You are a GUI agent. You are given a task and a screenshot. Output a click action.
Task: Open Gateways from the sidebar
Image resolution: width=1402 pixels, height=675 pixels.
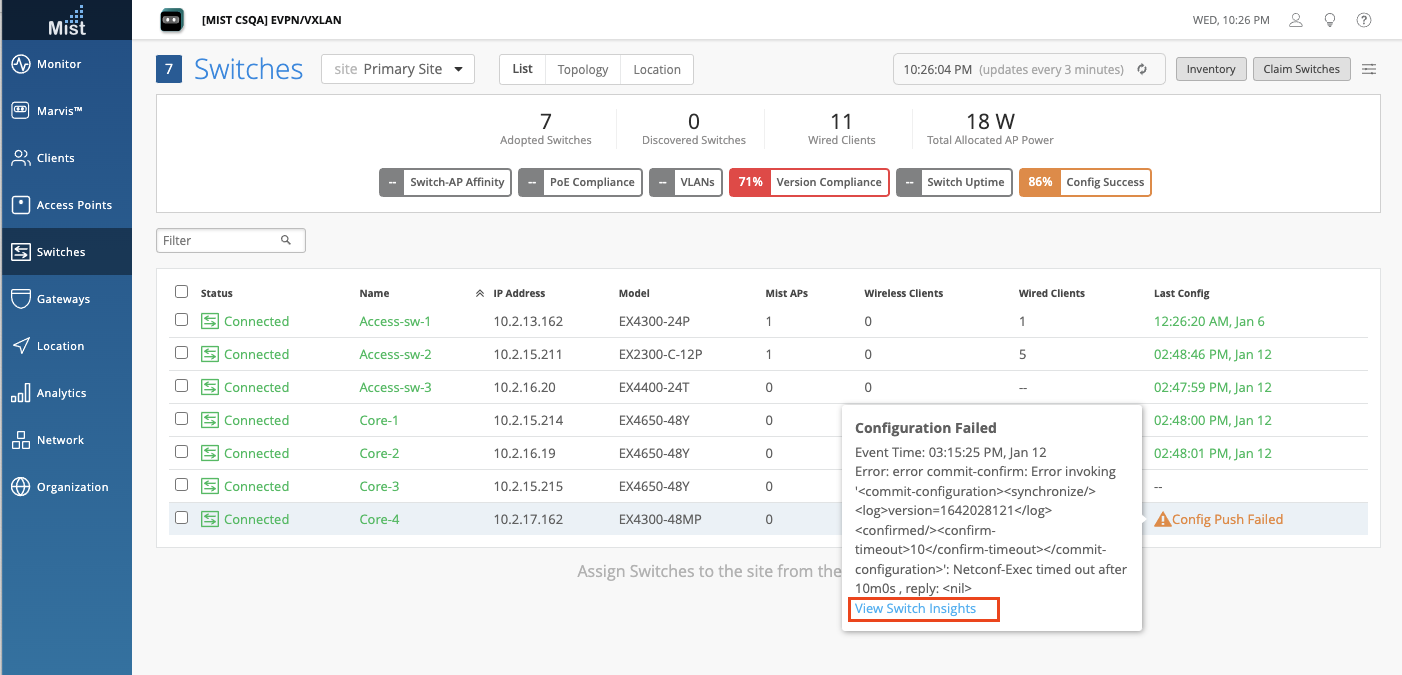coord(21,299)
